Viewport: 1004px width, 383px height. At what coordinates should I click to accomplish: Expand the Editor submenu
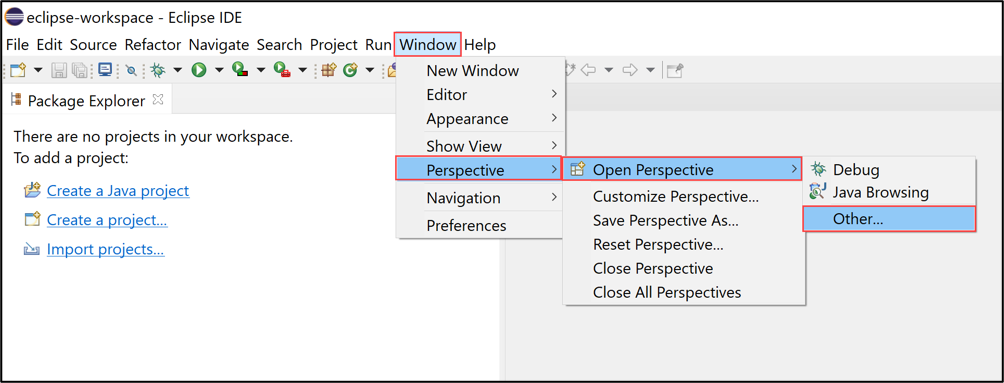click(x=479, y=95)
